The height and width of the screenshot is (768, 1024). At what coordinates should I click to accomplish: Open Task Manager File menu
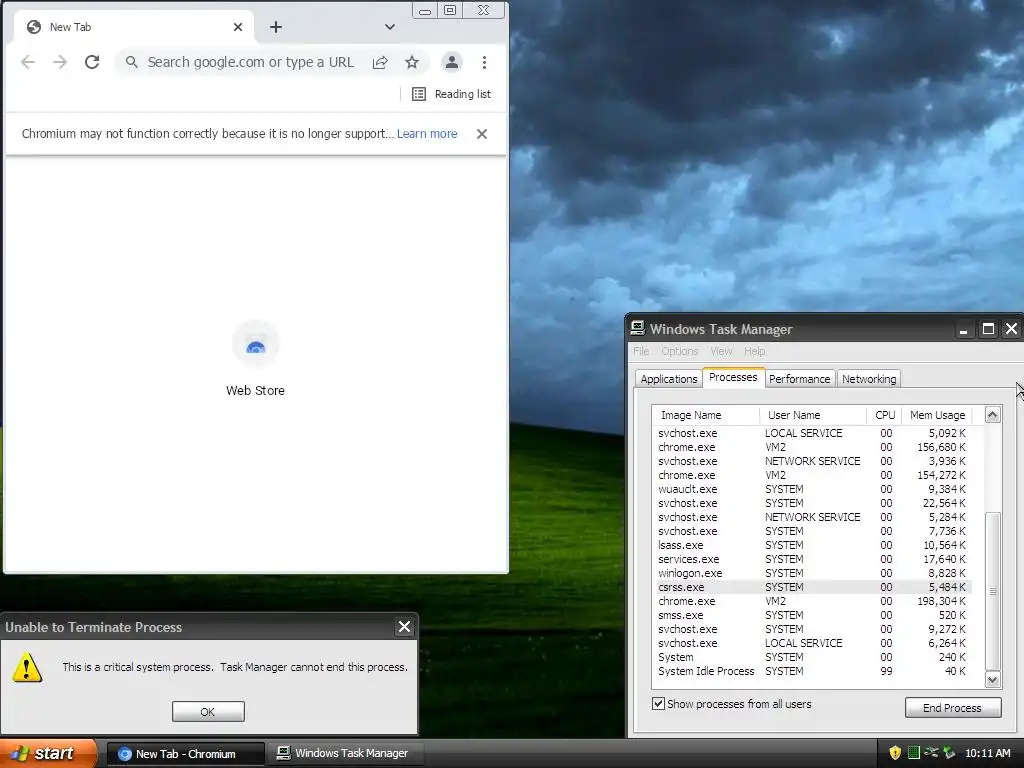(641, 351)
